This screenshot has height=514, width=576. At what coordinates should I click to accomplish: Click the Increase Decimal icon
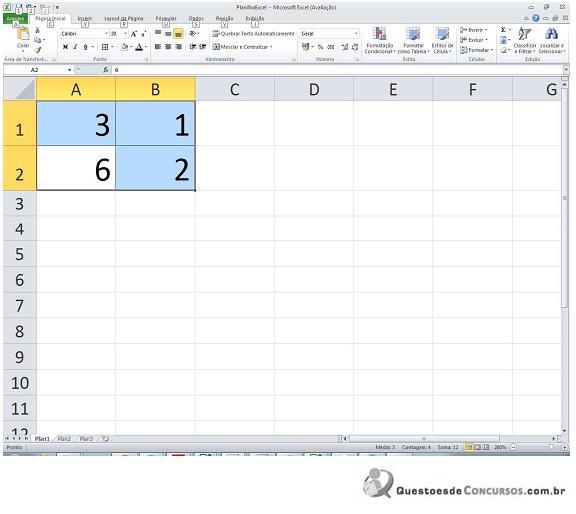click(345, 47)
